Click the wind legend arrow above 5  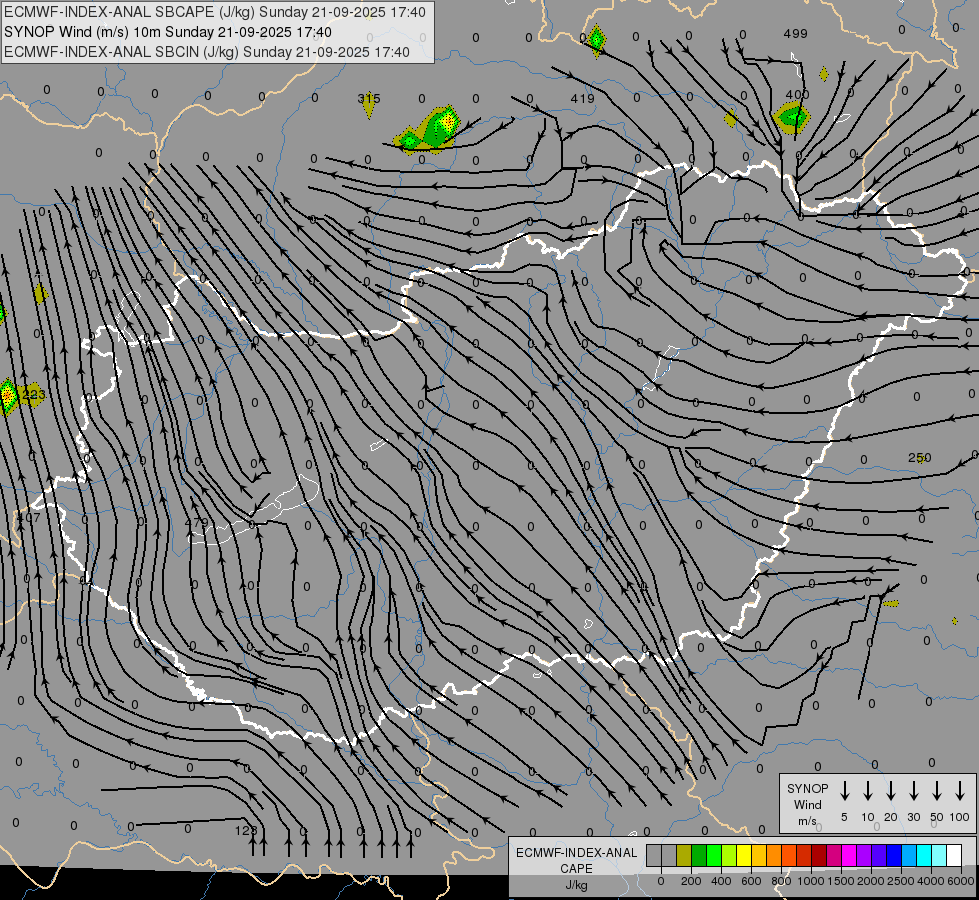tap(845, 791)
